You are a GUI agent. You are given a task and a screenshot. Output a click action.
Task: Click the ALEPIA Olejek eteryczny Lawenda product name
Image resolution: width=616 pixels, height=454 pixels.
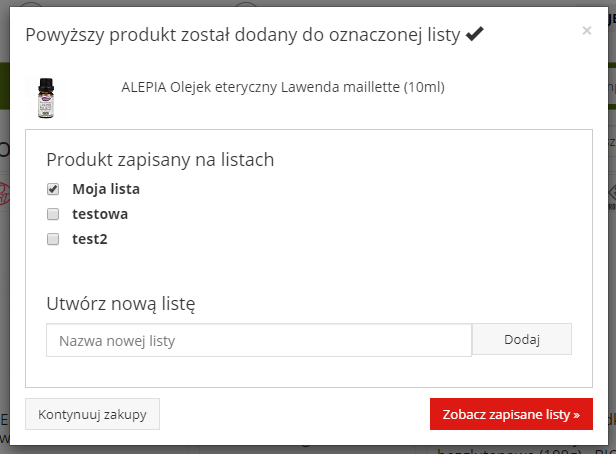(283, 87)
